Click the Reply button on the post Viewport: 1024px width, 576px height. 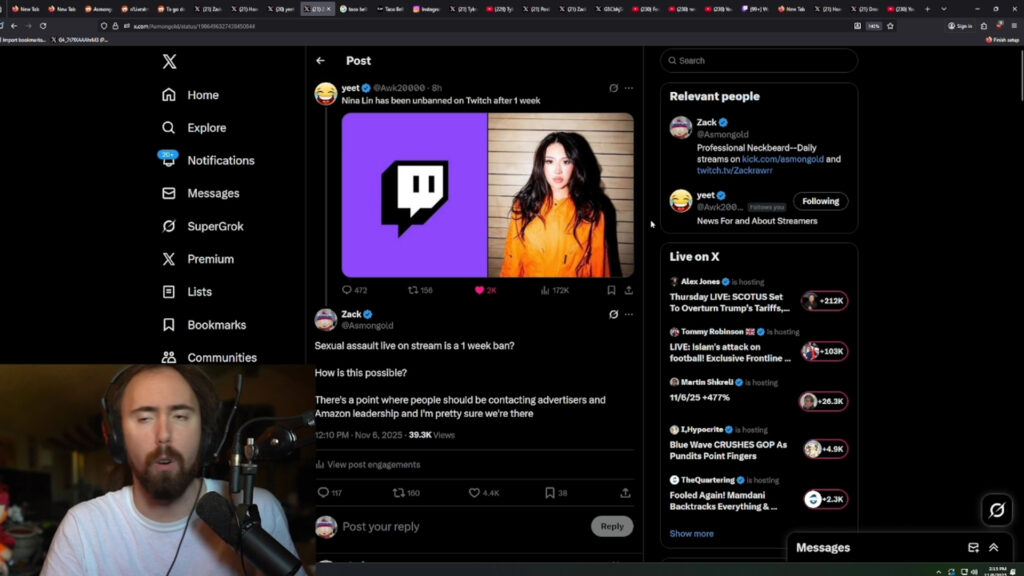pos(611,526)
